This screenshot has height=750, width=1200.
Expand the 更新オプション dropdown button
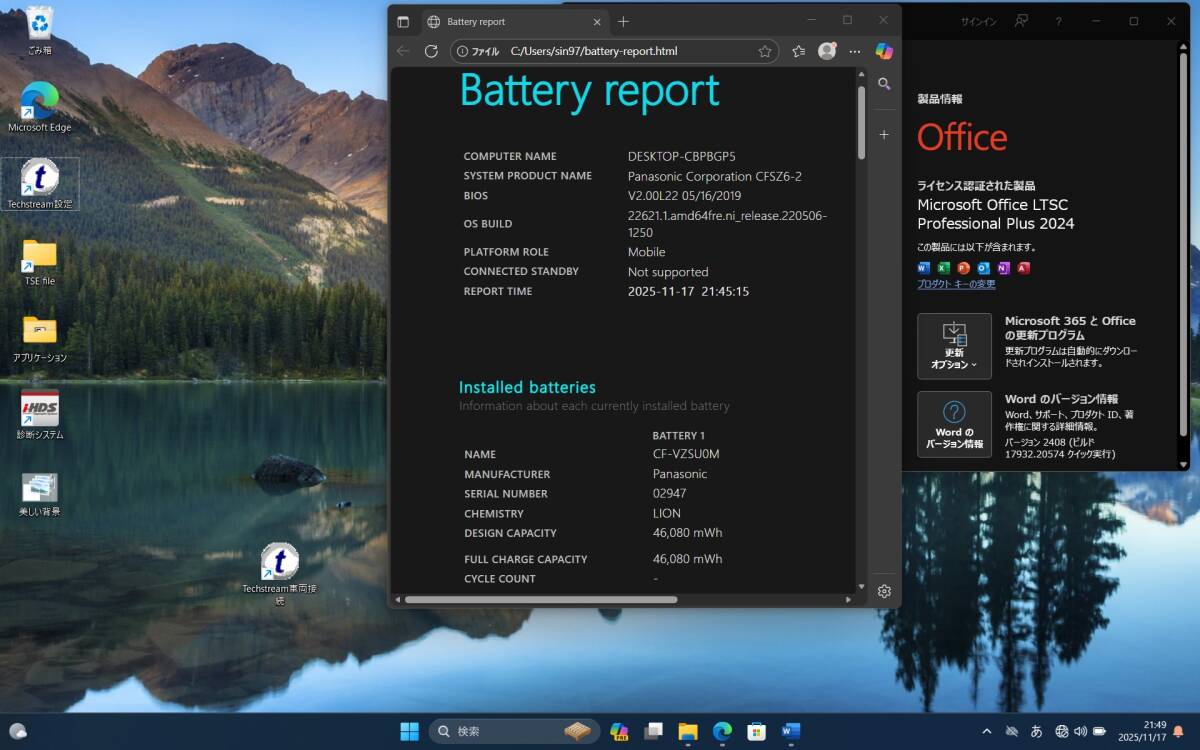click(x=954, y=346)
